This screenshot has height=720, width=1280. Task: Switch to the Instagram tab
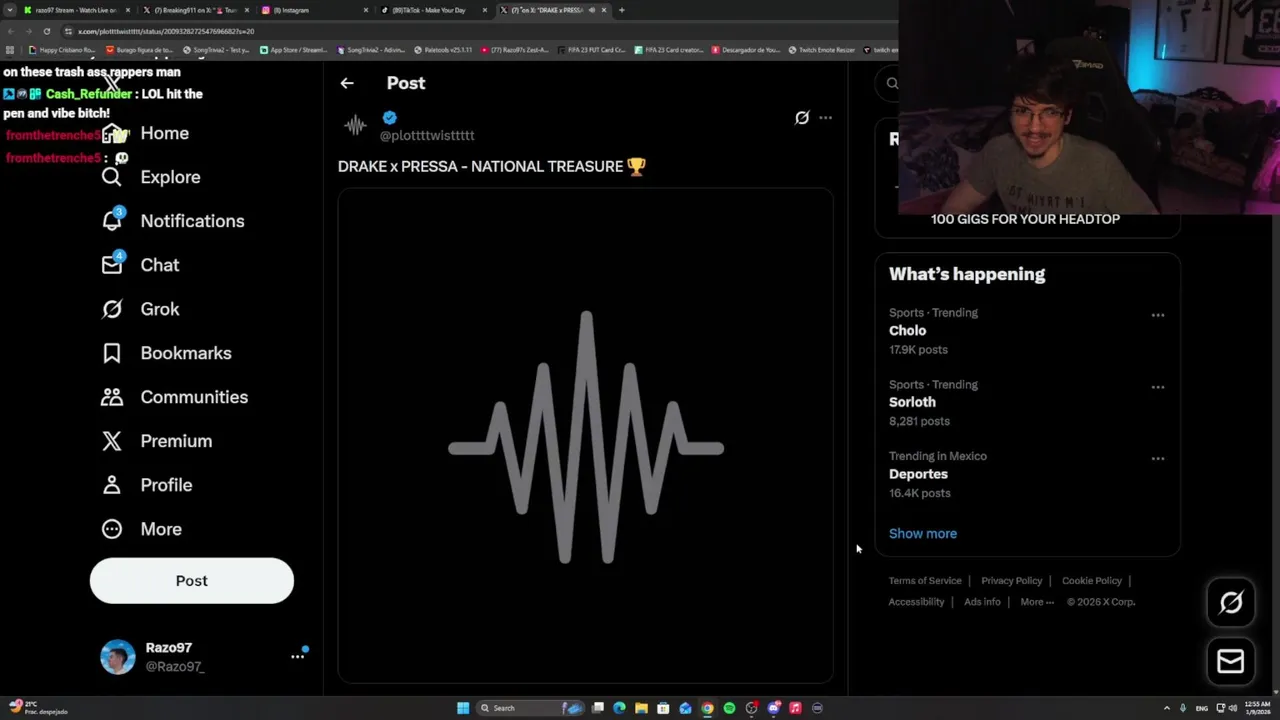(314, 10)
